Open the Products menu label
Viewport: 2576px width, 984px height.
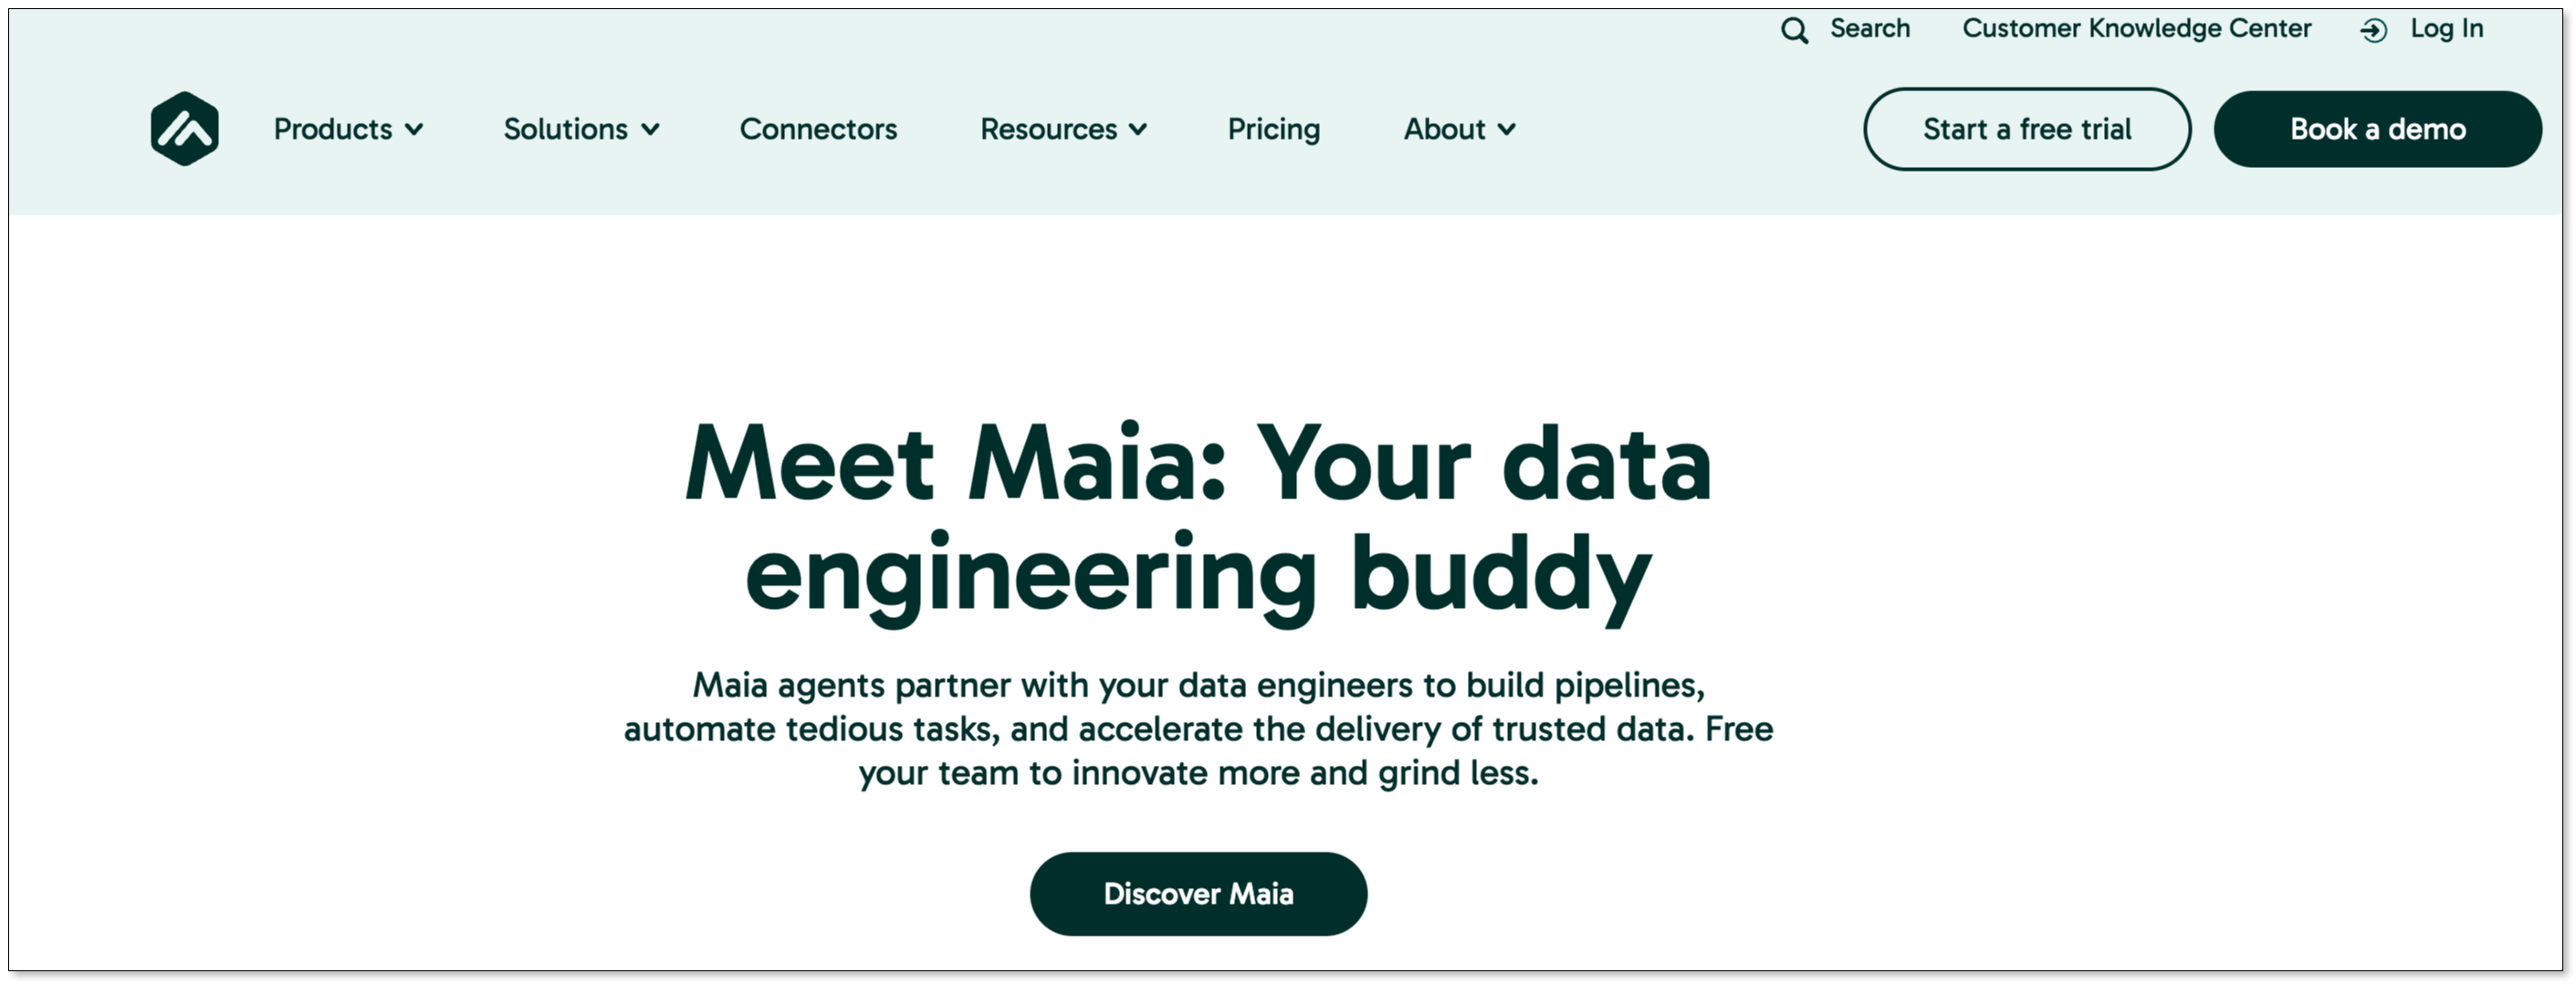(x=333, y=129)
